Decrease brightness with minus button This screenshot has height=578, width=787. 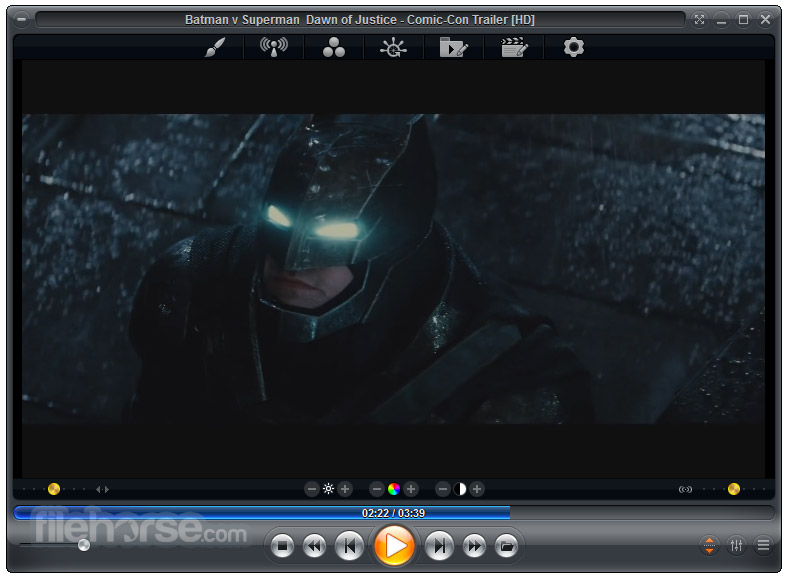312,489
